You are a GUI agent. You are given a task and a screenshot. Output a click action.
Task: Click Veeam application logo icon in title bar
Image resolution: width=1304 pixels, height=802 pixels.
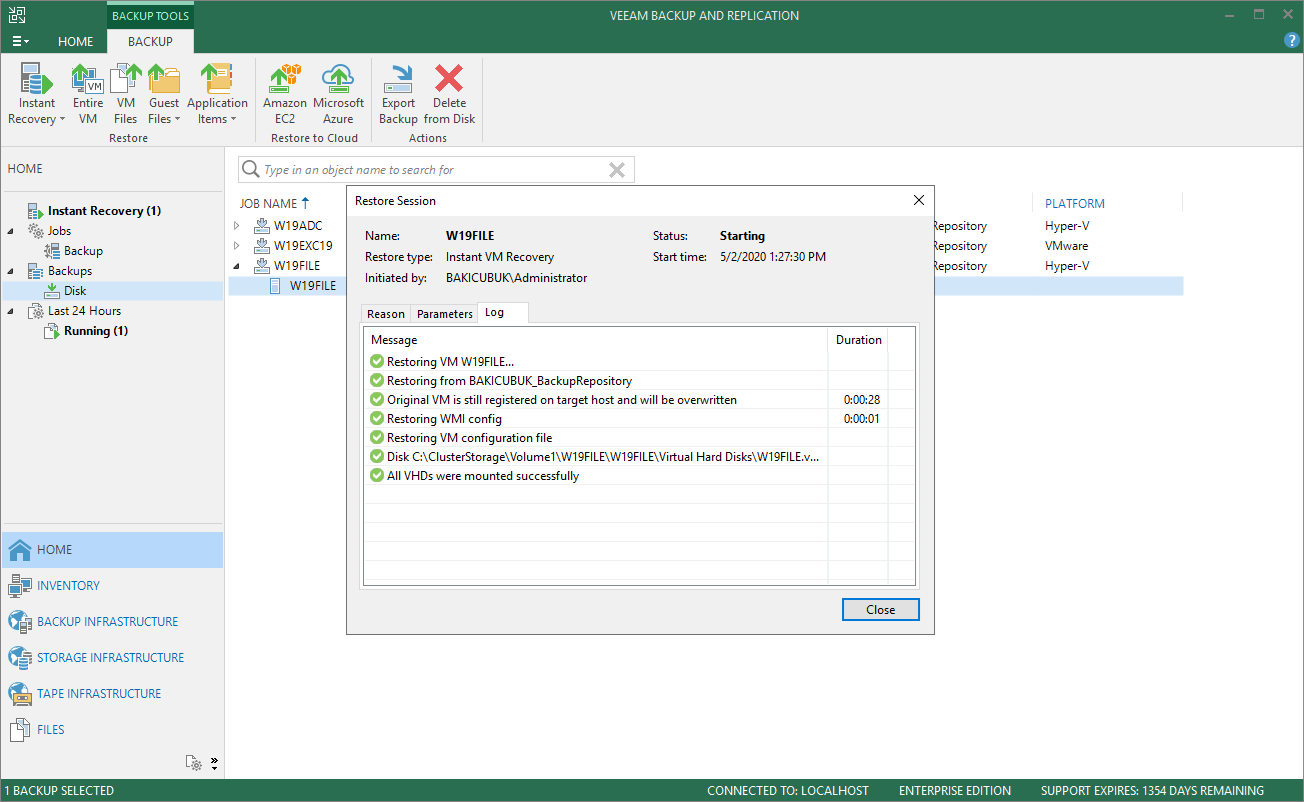(x=18, y=15)
